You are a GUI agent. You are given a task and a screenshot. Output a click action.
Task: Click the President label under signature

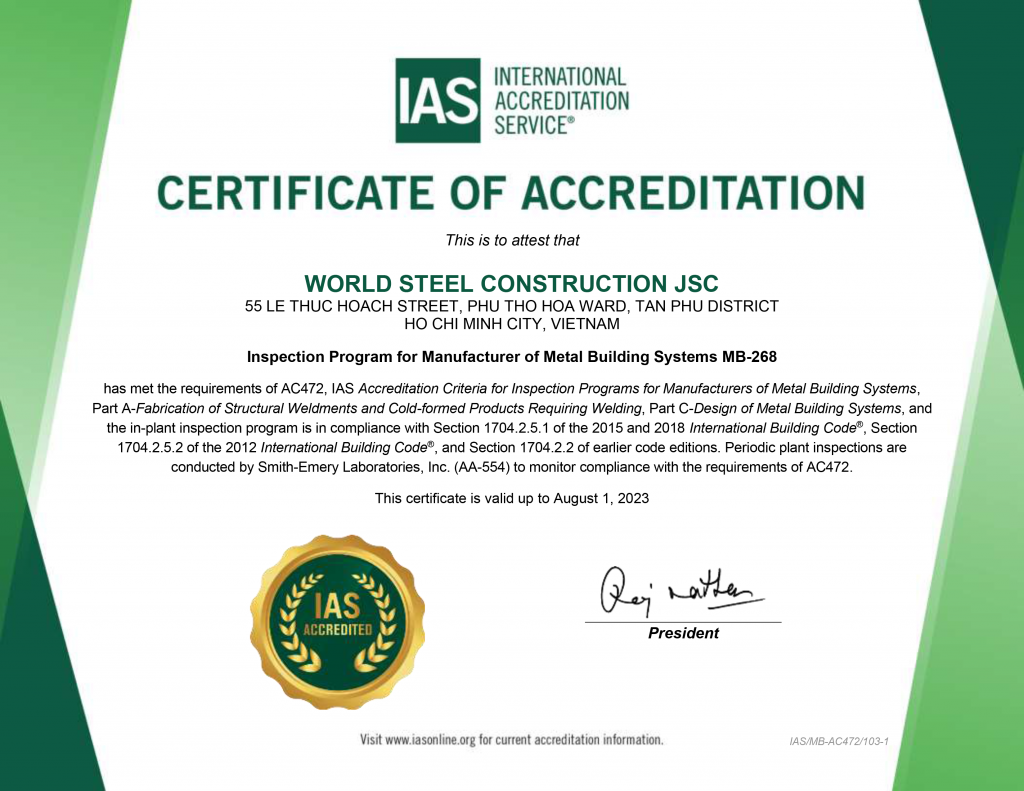pyautogui.click(x=683, y=633)
